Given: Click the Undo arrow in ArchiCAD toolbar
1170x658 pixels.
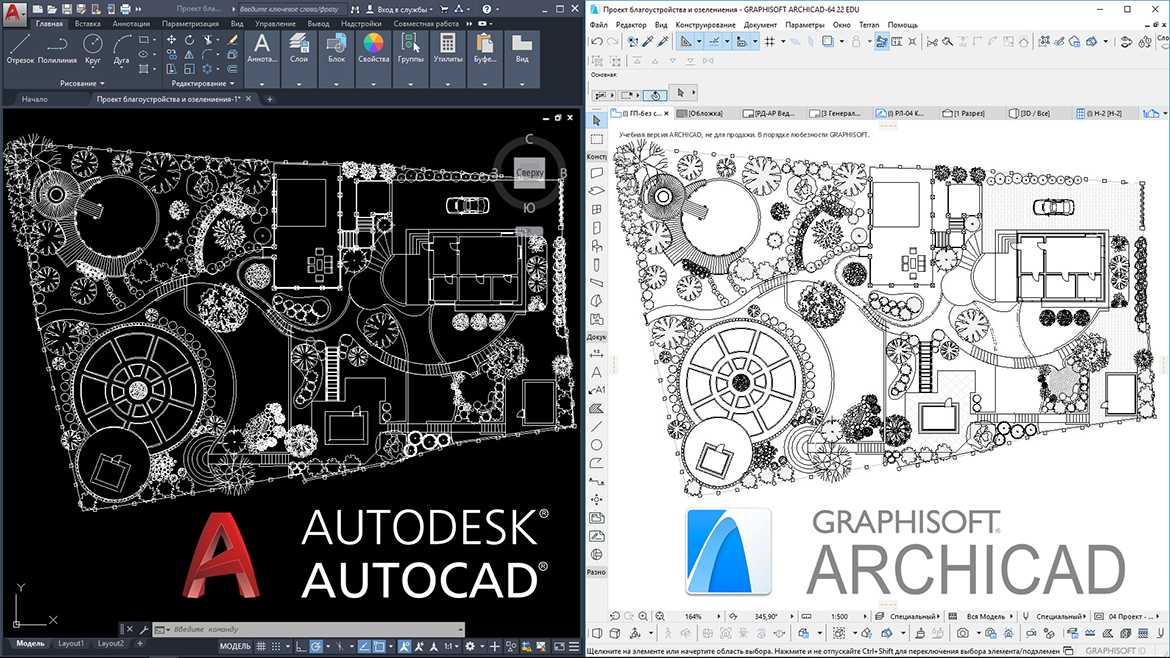Looking at the screenshot, I should (597, 42).
